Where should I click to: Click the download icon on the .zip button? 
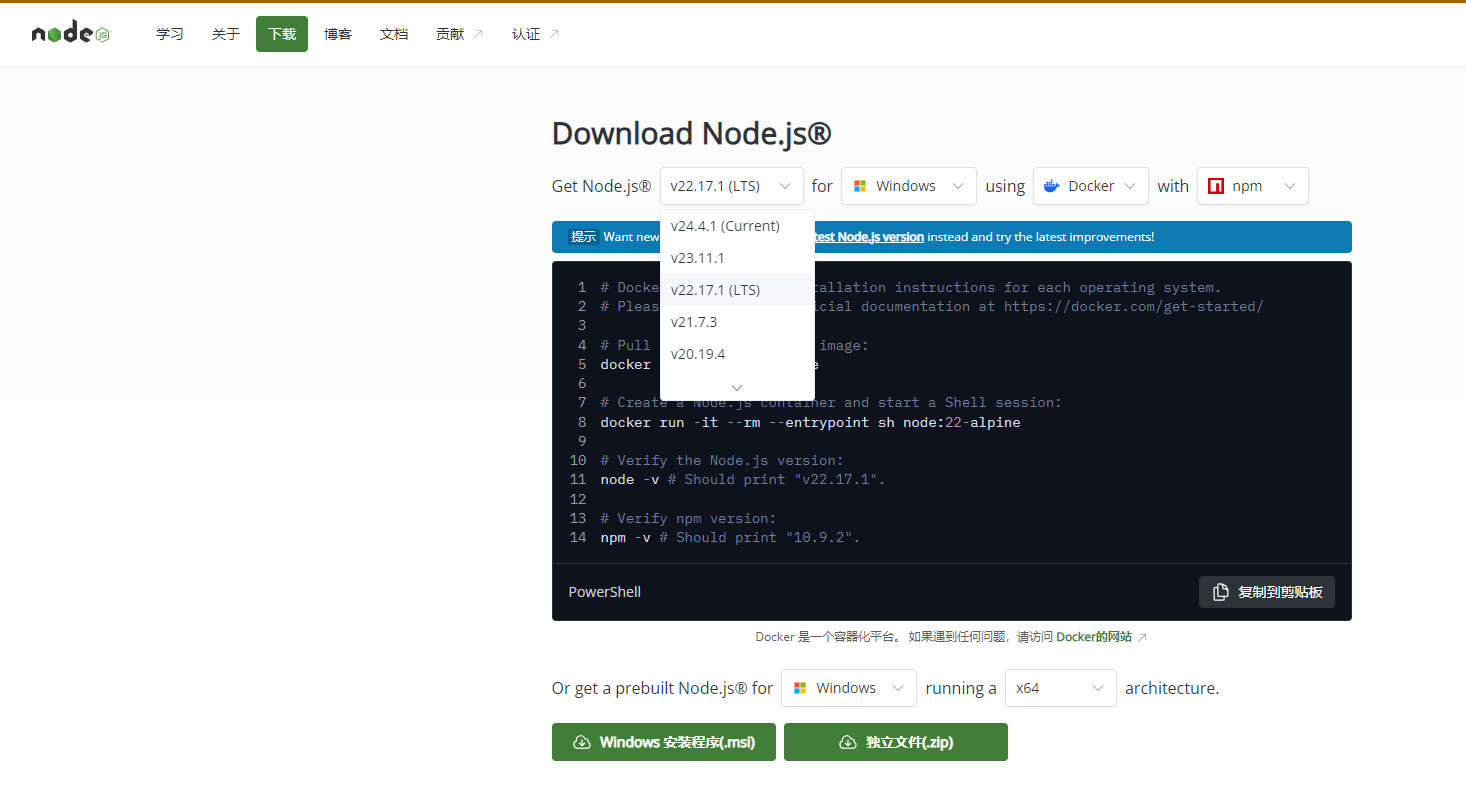coord(847,742)
